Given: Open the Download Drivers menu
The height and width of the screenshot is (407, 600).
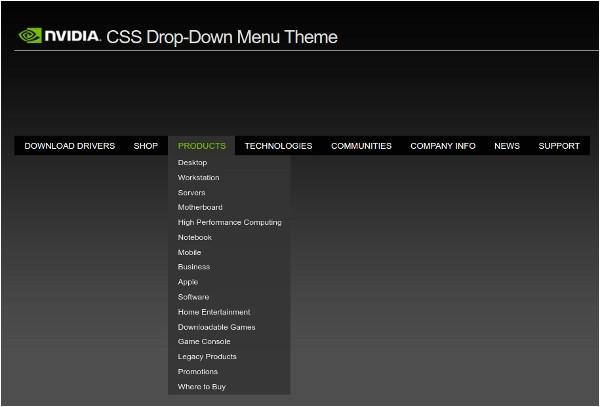Looking at the screenshot, I should tap(70, 146).
